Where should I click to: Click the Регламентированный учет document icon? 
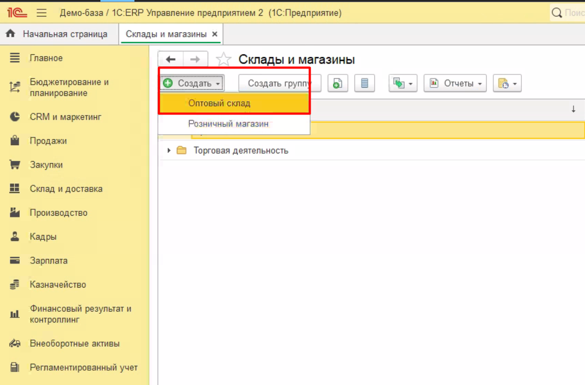(15, 367)
